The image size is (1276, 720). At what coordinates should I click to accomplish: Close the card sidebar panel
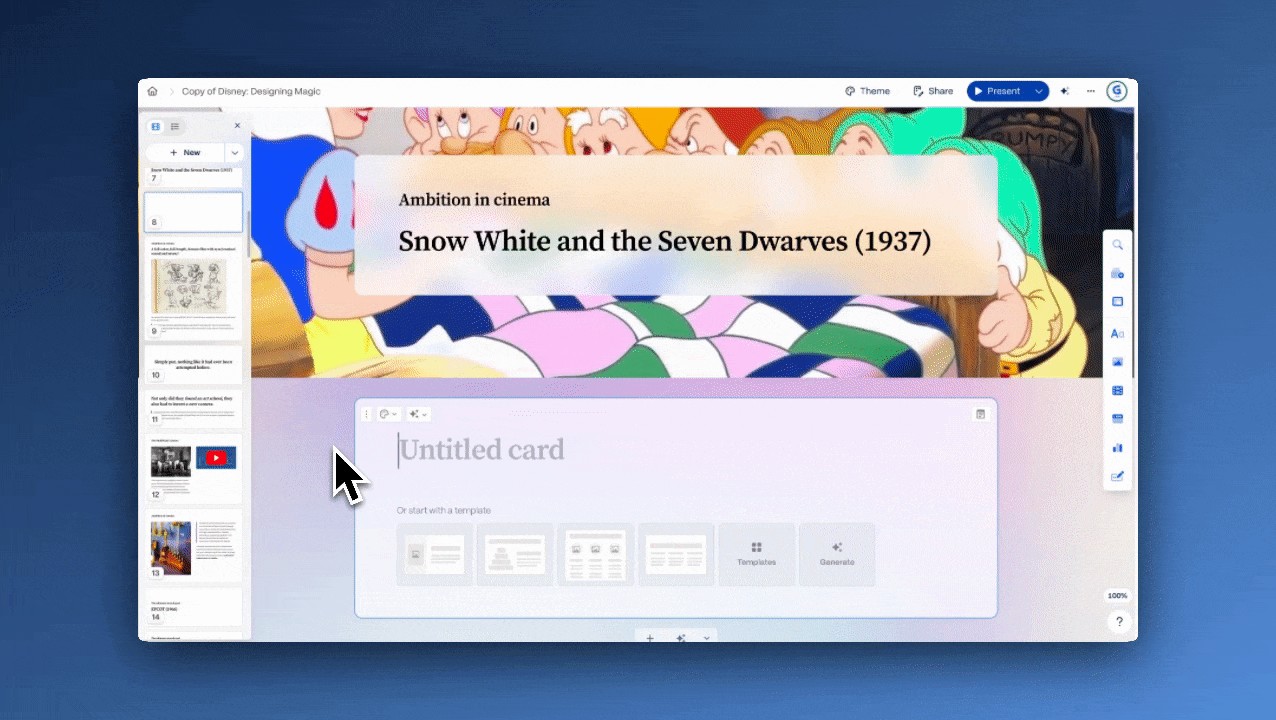pos(237,126)
